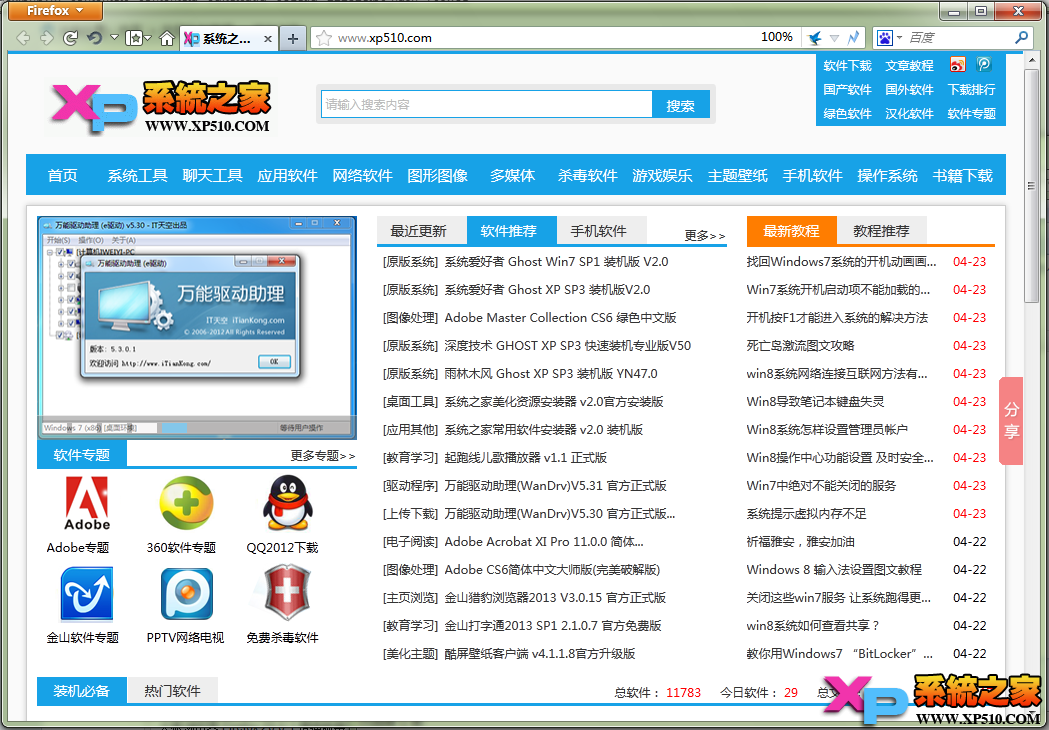Viewport: 1049px width, 730px height.
Task: Open the 杀毒软件 navigation item
Action: [587, 175]
